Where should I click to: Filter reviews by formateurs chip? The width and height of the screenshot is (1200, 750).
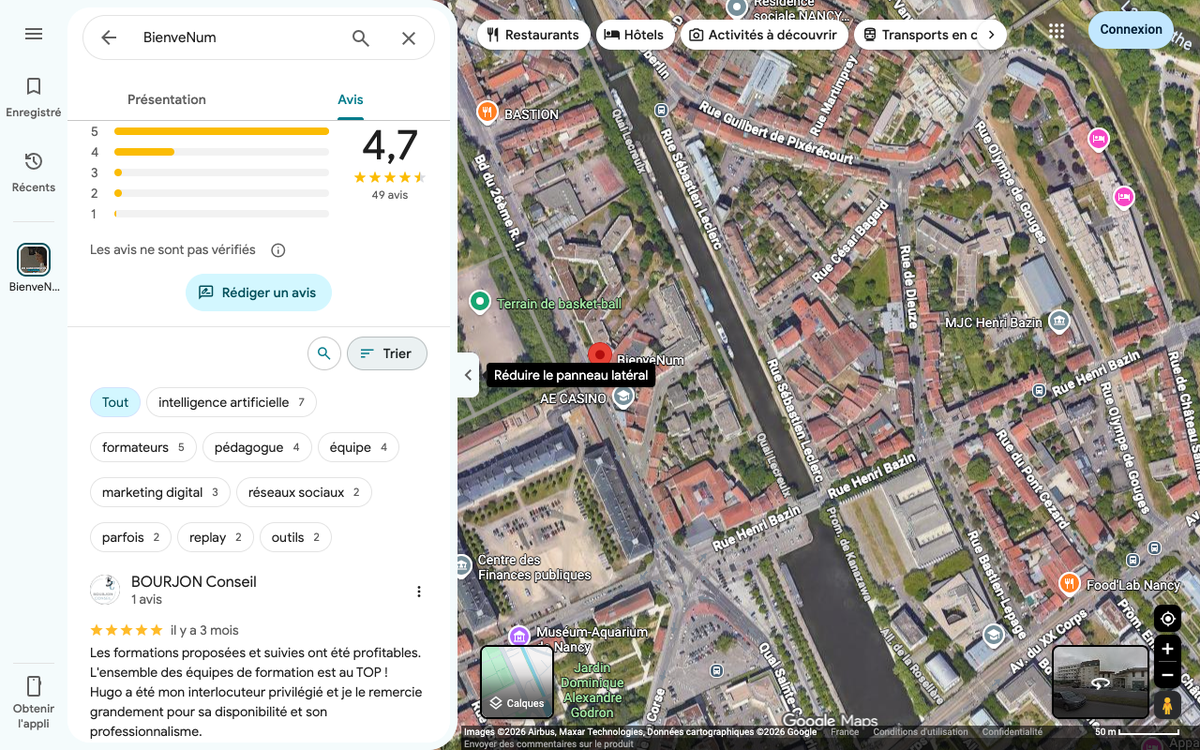(143, 447)
